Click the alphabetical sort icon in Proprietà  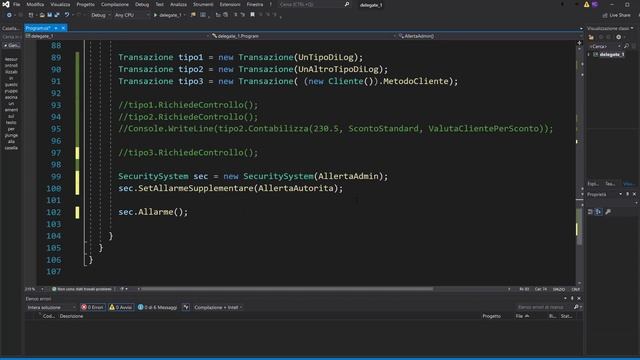[x=598, y=212]
